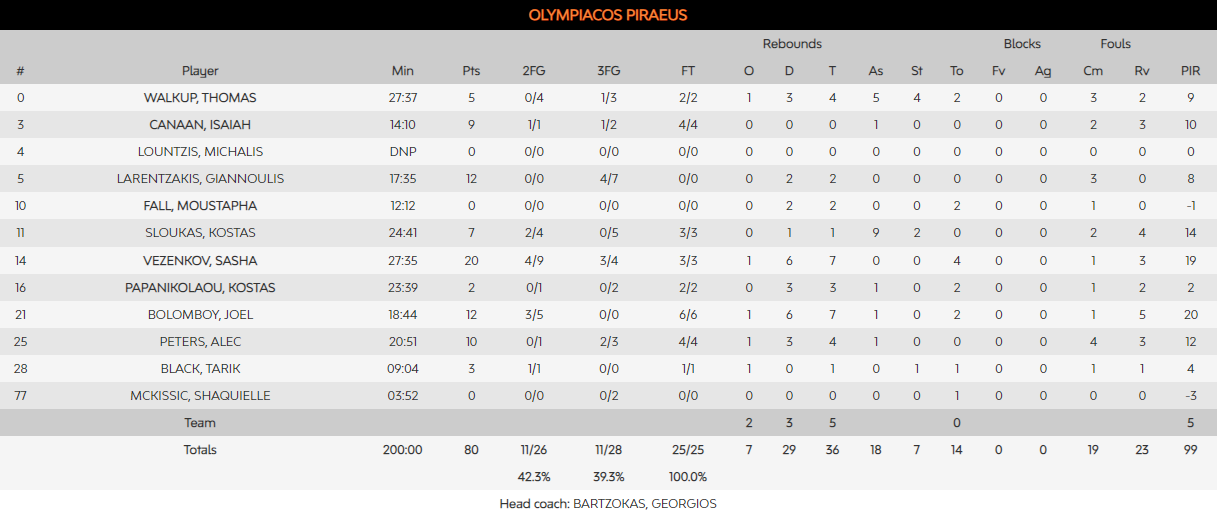Open WALKUP, THOMAS player link
Viewport: 1218px width, 513px height.
coord(200,98)
